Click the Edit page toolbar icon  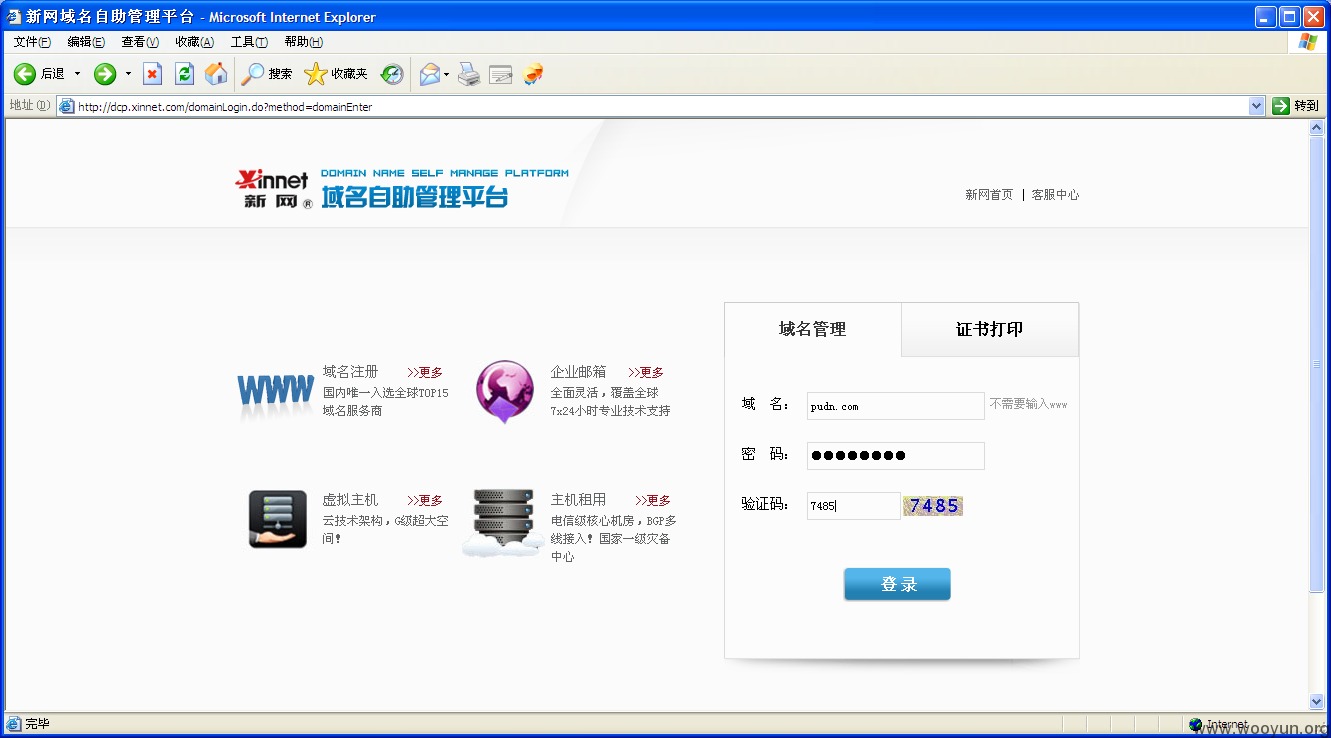[501, 74]
